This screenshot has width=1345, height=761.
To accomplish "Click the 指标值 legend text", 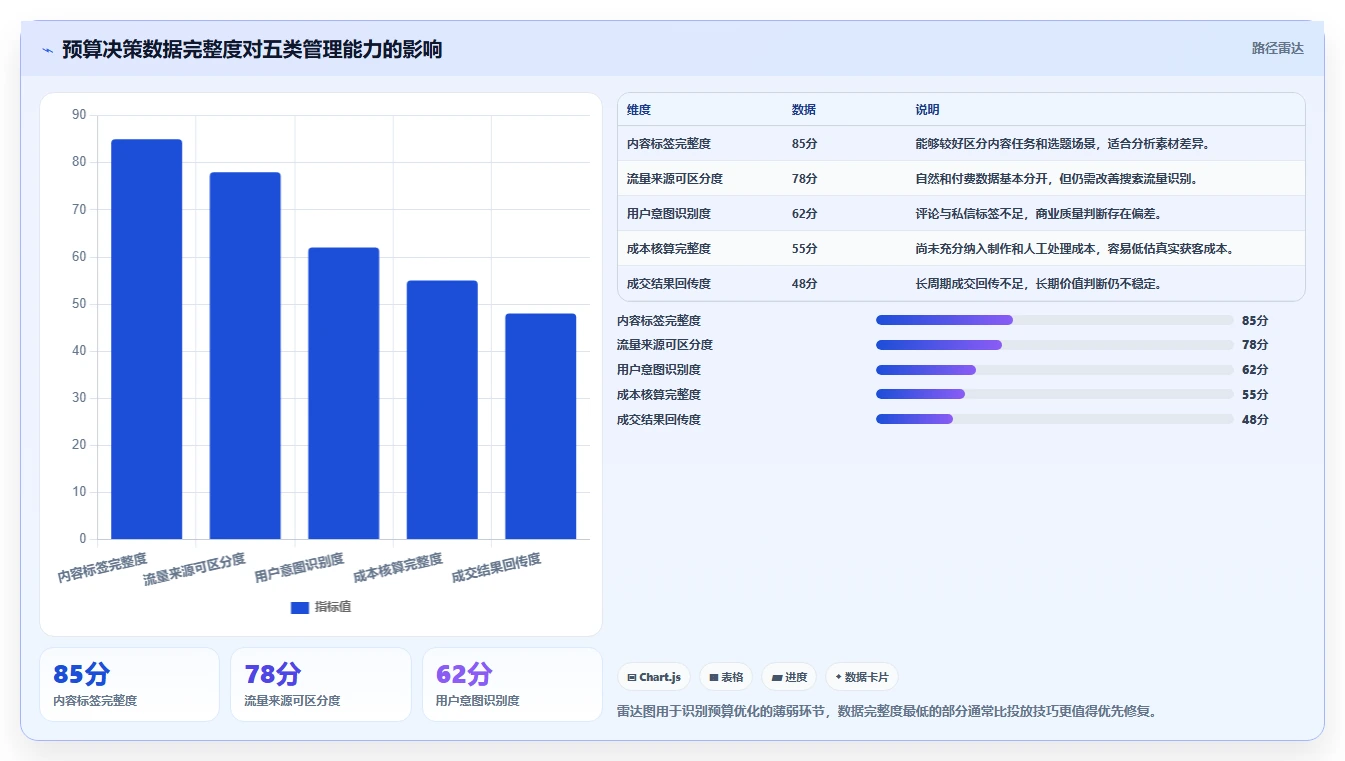I will pos(333,608).
